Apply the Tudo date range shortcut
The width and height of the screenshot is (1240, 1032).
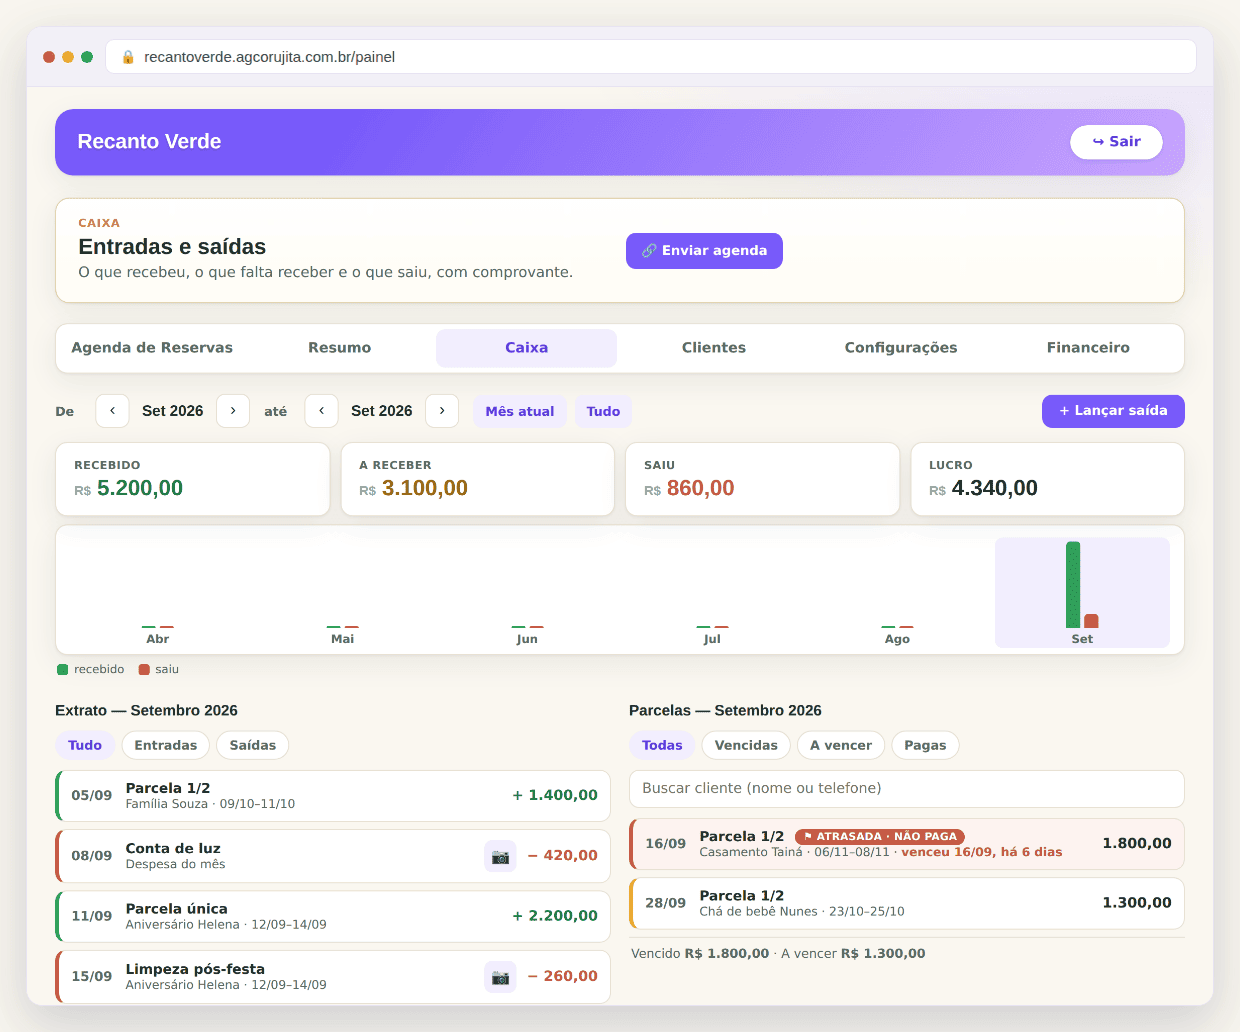click(603, 411)
